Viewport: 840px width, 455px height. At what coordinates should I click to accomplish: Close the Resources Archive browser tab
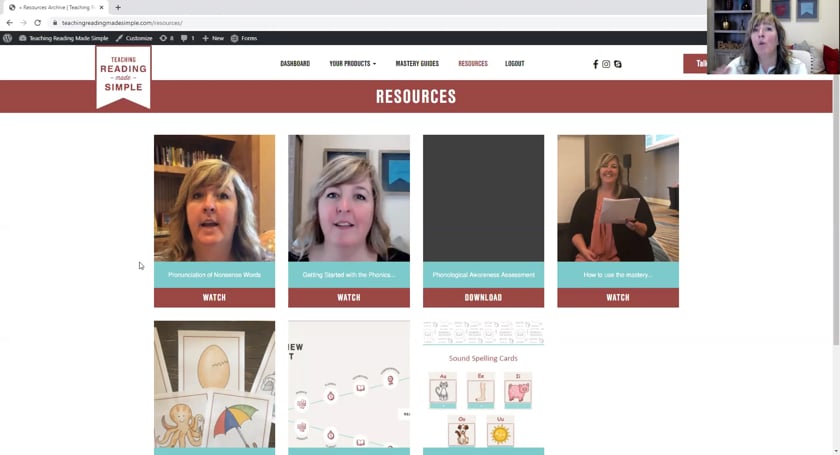[101, 8]
